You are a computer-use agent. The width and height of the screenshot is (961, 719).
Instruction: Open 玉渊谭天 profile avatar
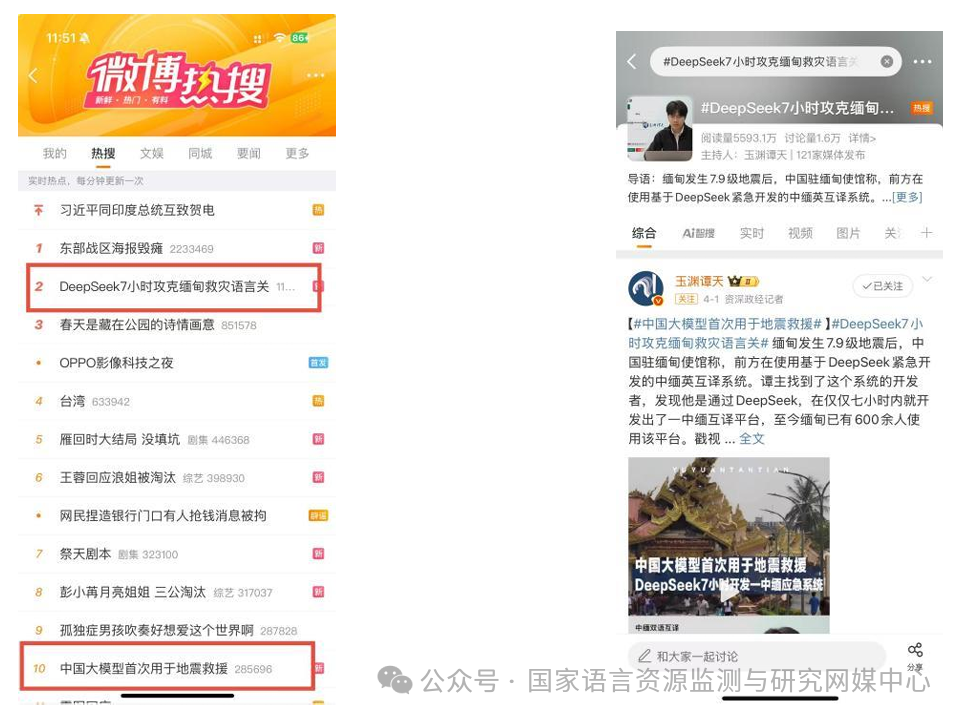point(646,289)
